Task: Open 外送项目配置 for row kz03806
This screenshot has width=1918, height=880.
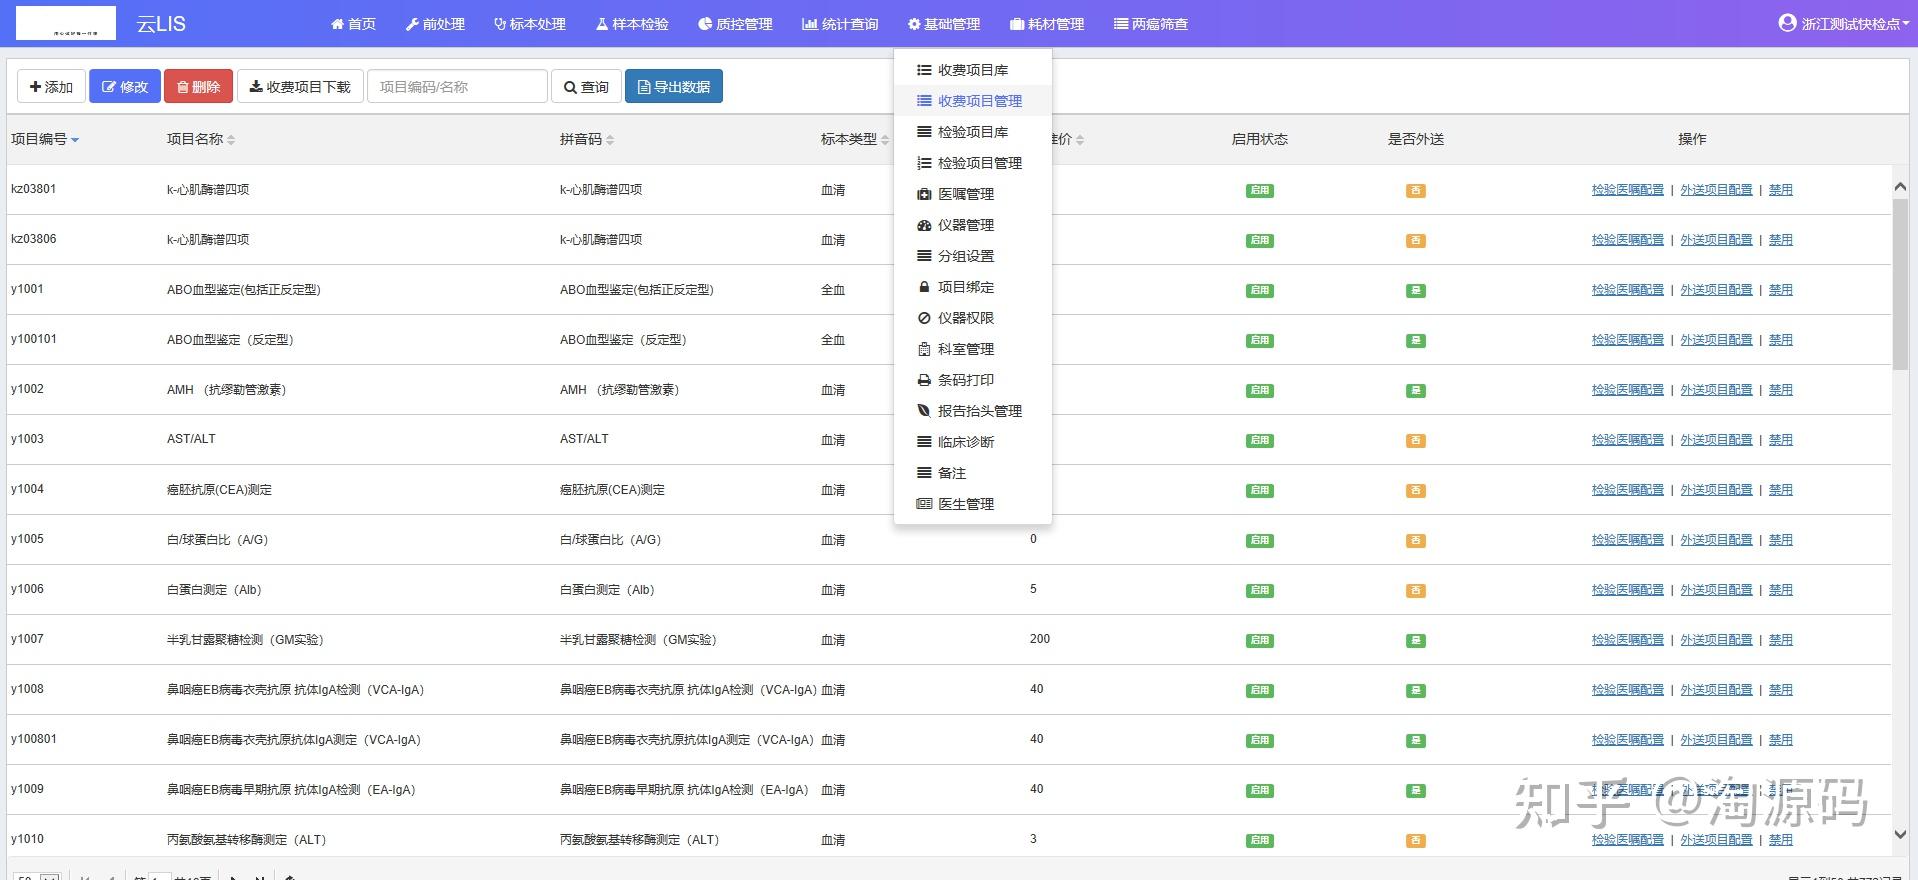Action: pos(1716,240)
